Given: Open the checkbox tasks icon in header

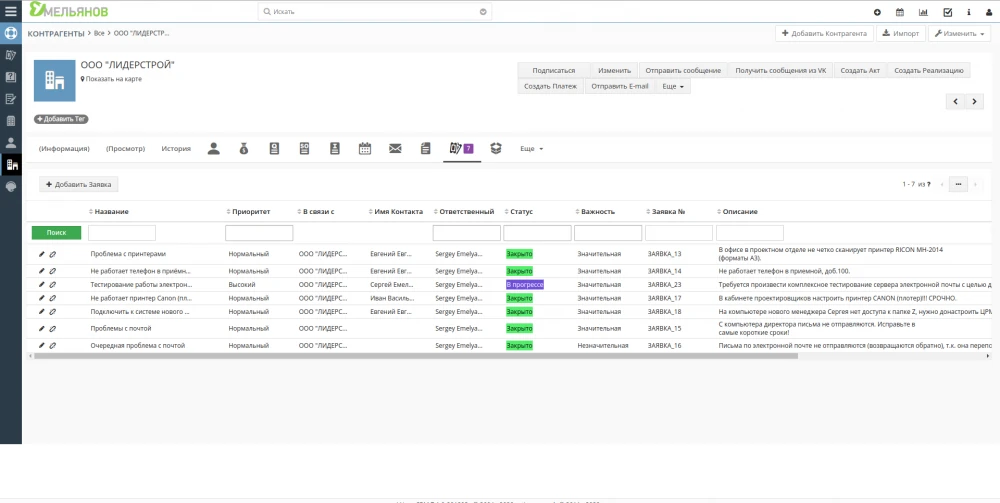Looking at the screenshot, I should [x=947, y=12].
